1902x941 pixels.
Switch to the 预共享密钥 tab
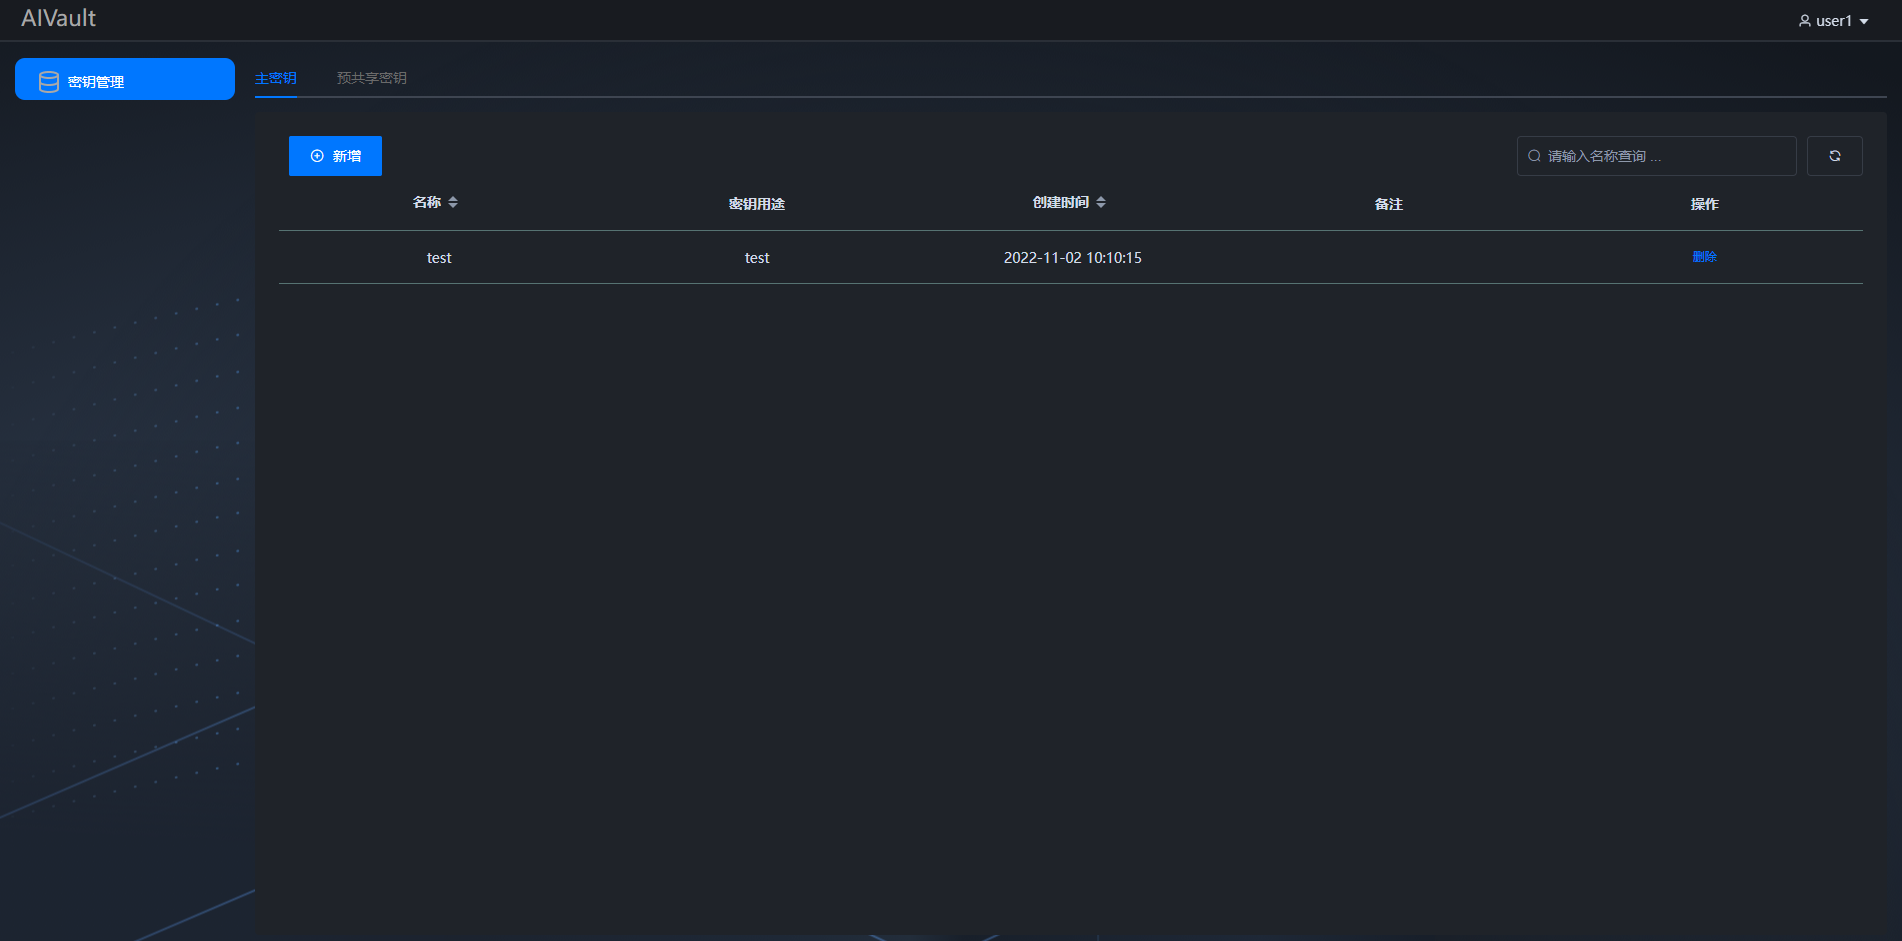click(x=372, y=78)
